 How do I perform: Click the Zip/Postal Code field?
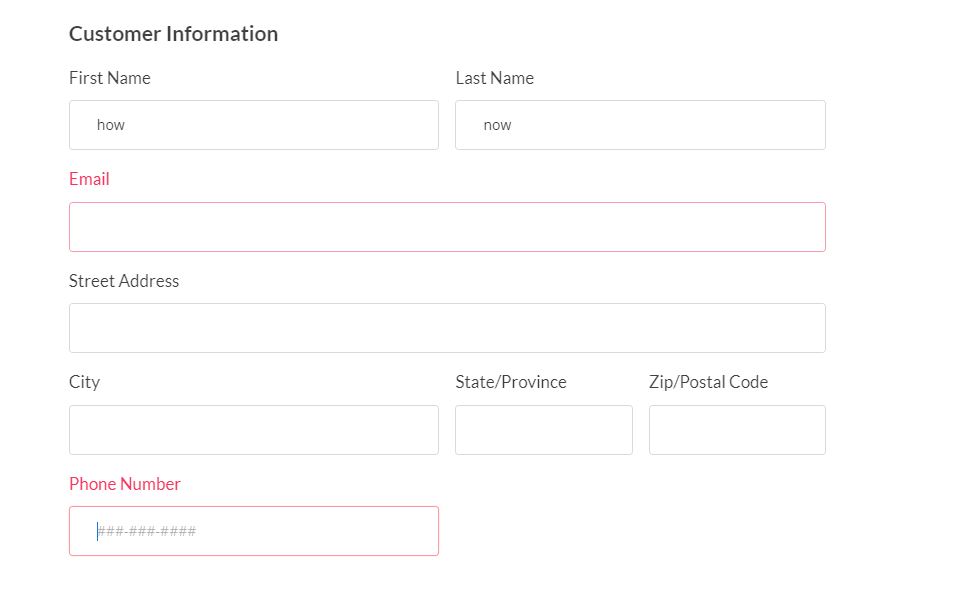coord(737,430)
